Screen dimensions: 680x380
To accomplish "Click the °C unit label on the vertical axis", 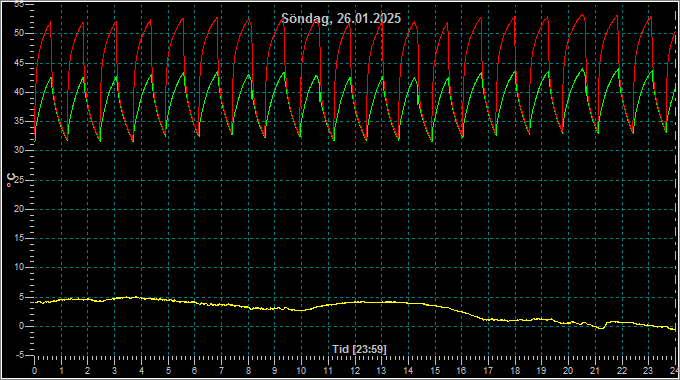I will [10, 180].
